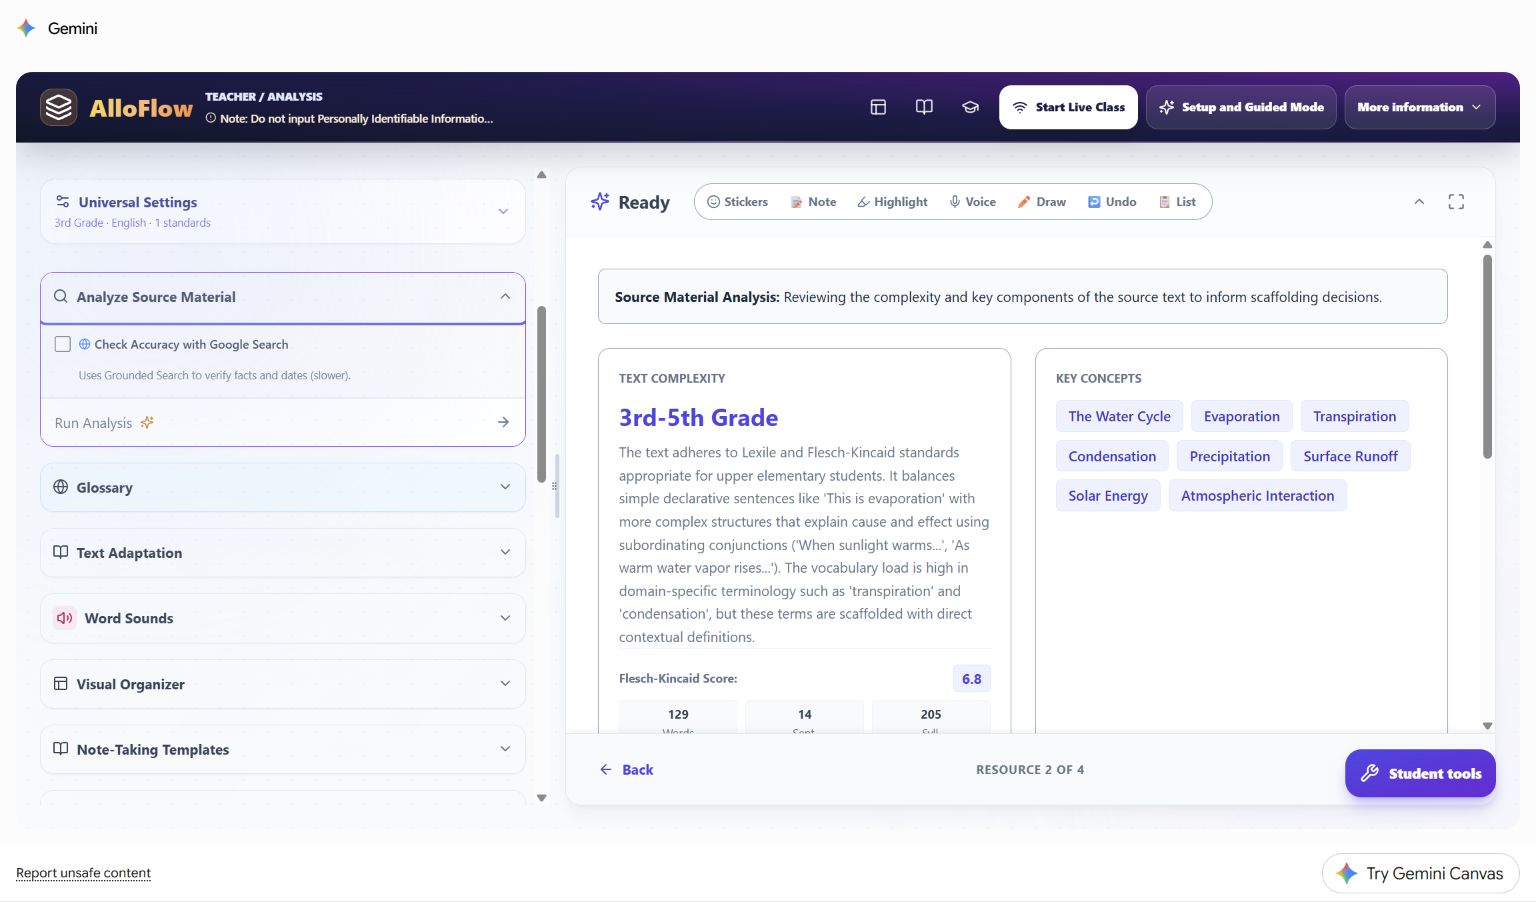
Task: Click the Glossary globe icon
Action: [61, 487]
